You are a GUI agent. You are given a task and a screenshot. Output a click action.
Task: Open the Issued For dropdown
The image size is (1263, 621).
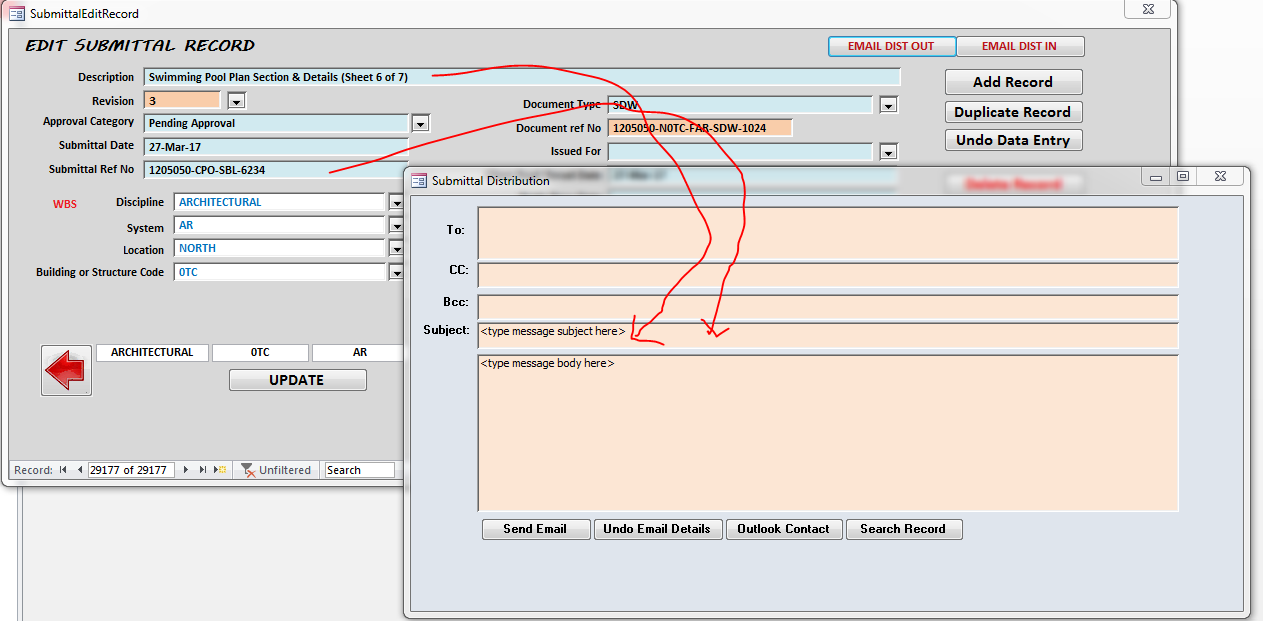[888, 152]
